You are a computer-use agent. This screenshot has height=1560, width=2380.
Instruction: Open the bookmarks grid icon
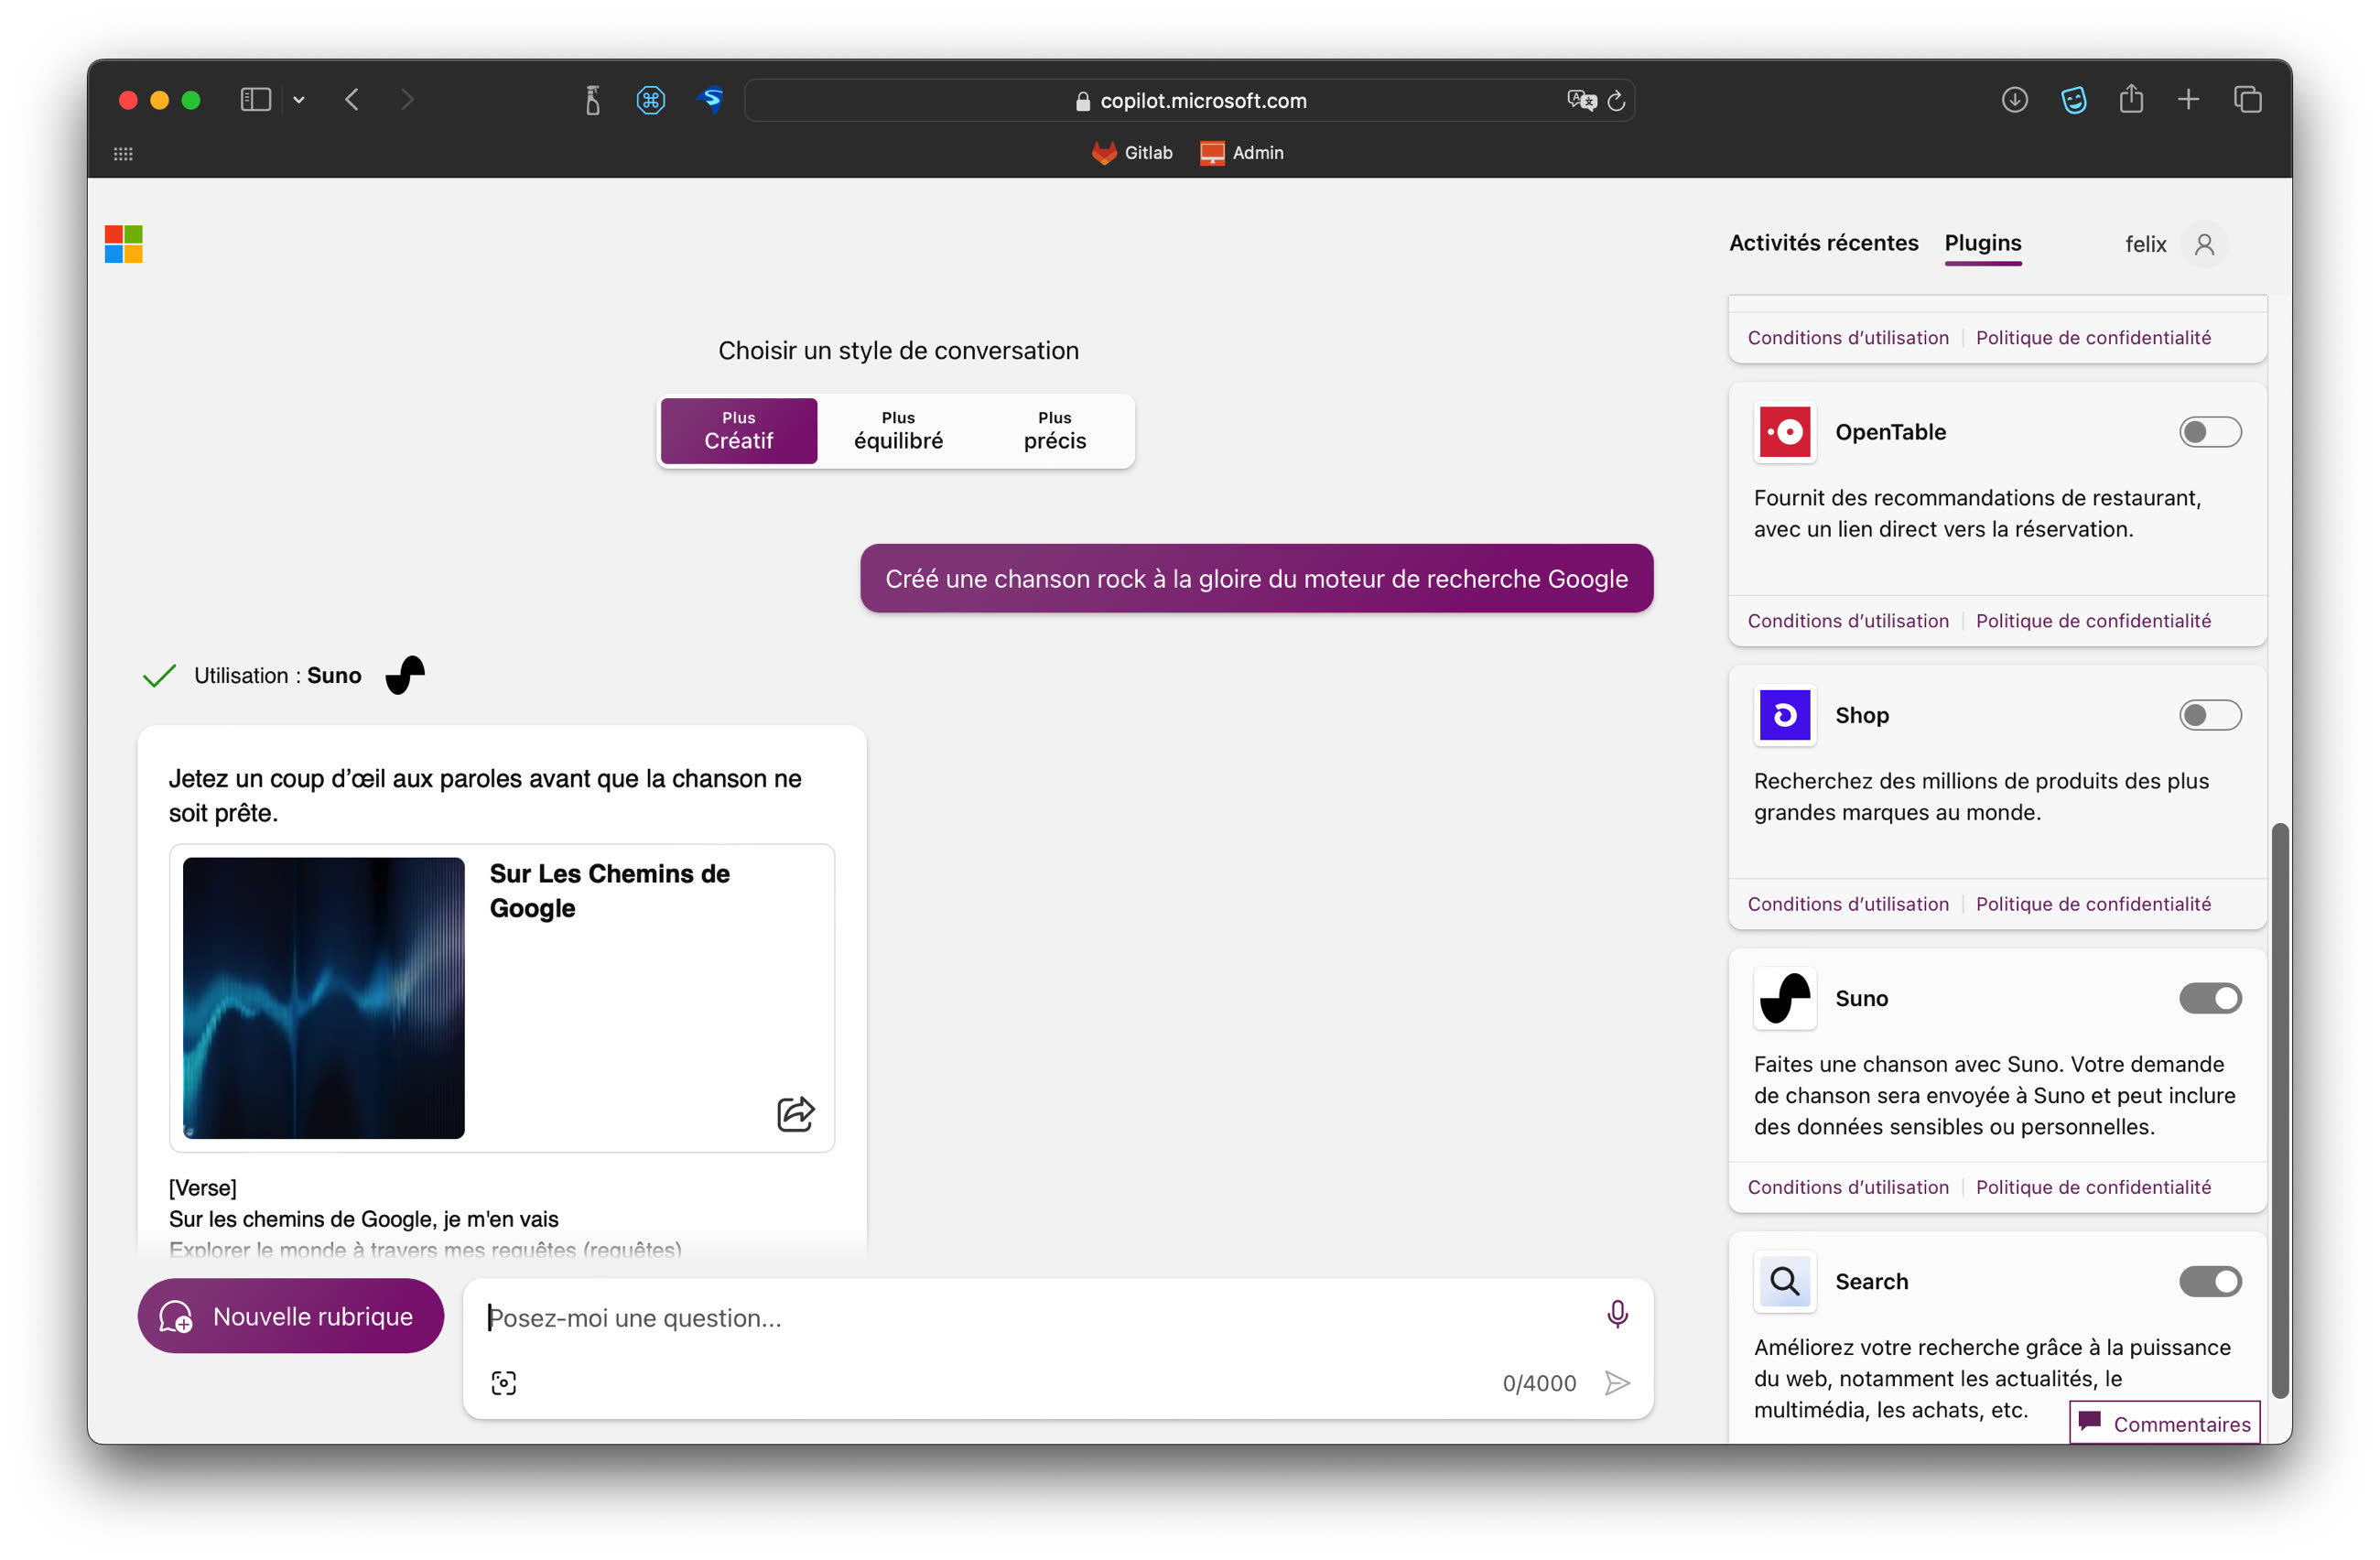[x=123, y=154]
